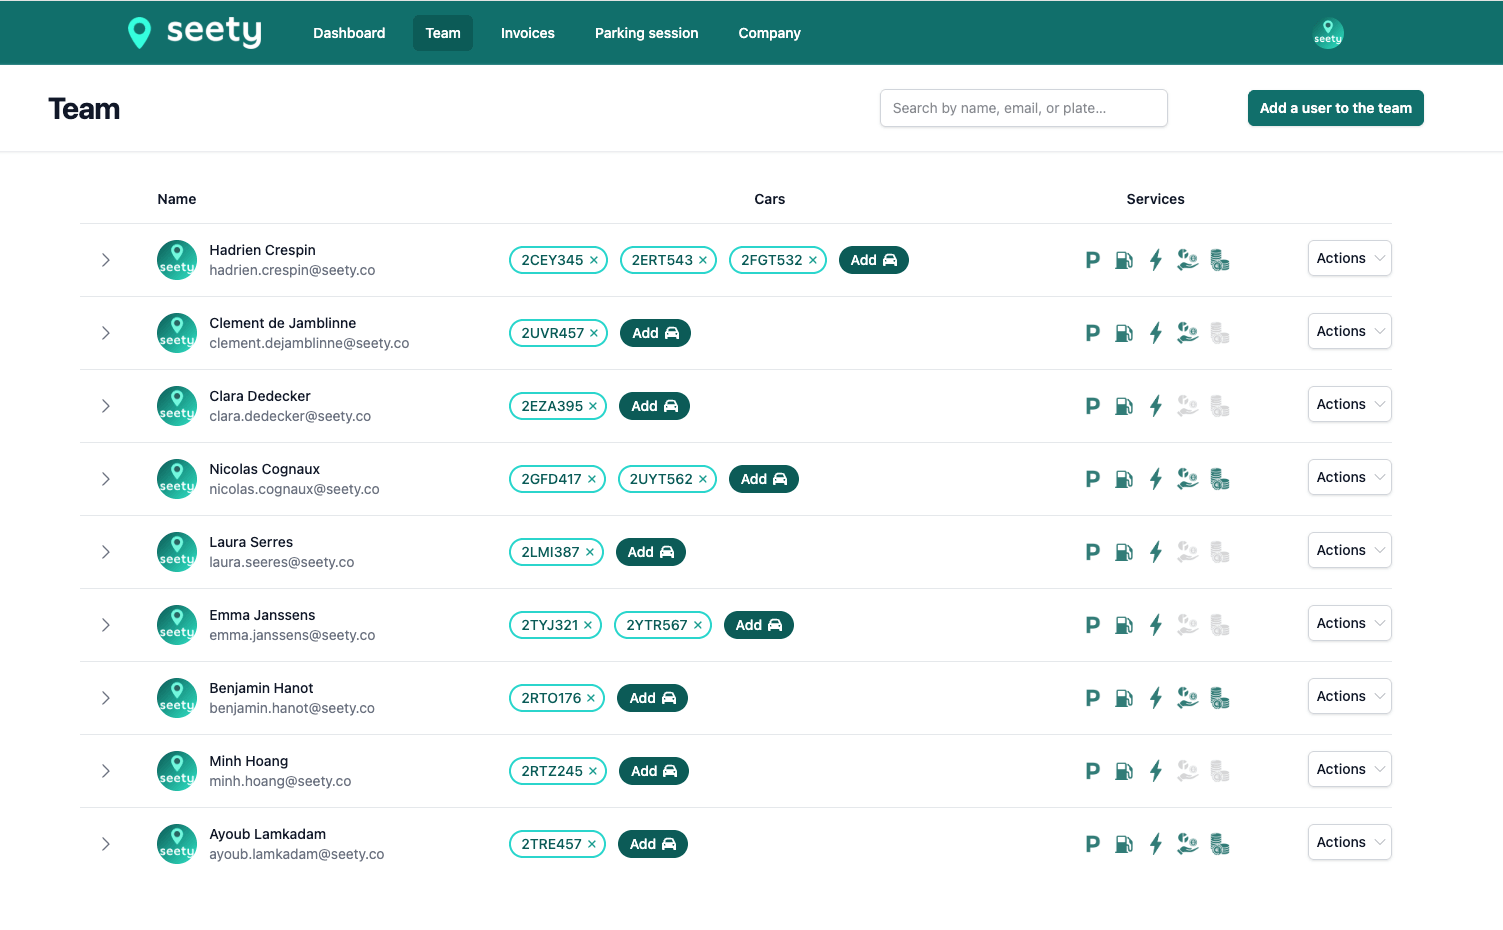The width and height of the screenshot is (1503, 930).
Task: Click the search by name, email, or plate field
Action: [x=1023, y=107]
